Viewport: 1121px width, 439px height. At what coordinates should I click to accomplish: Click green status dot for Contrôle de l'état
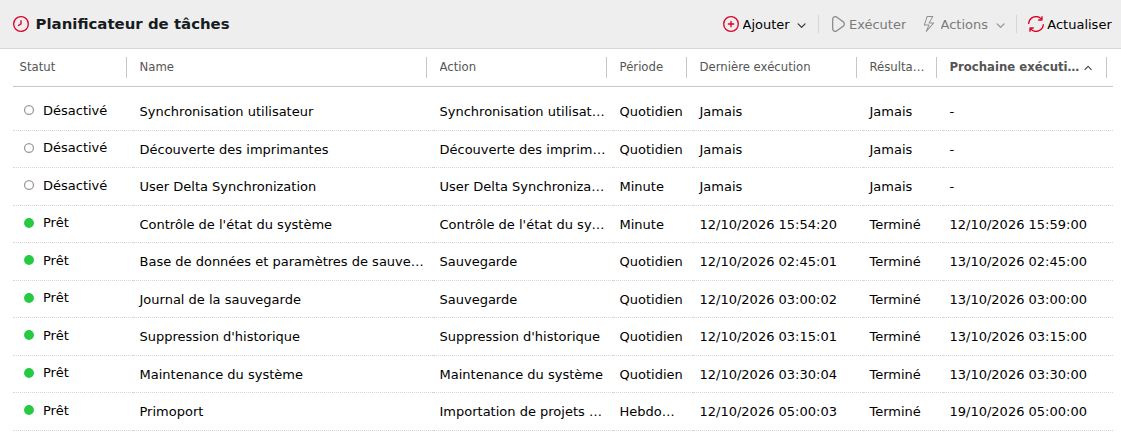29,223
